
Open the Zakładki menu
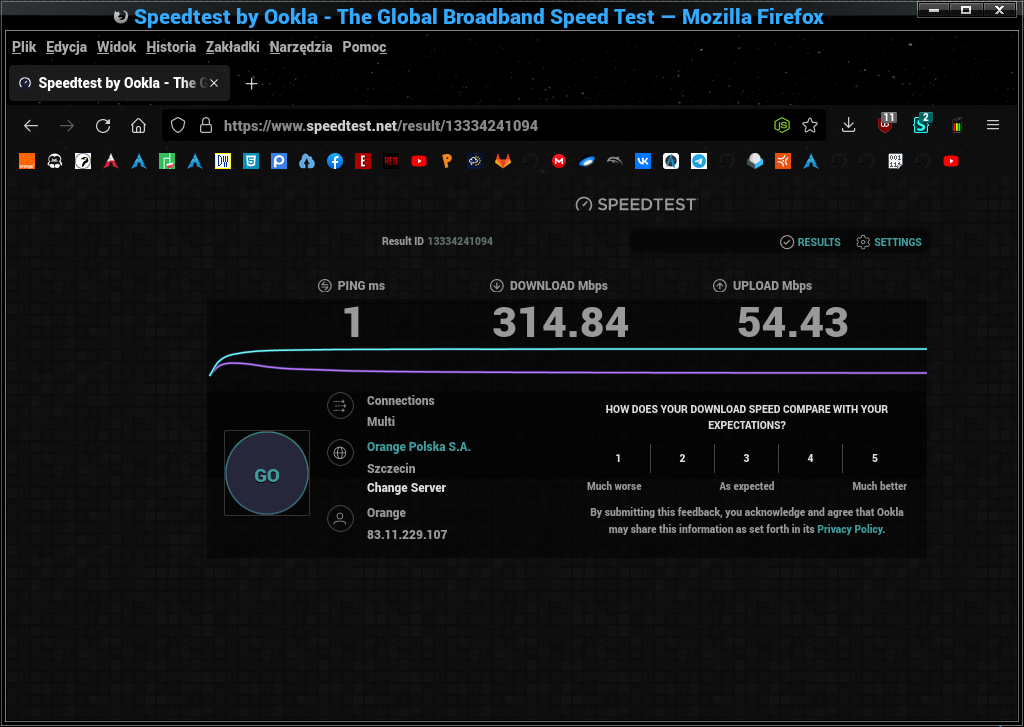coord(232,47)
